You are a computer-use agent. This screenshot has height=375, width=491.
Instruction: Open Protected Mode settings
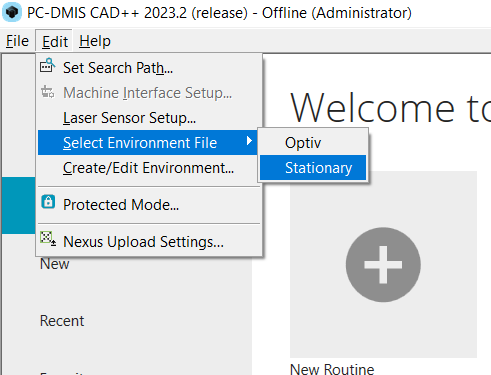tap(149, 205)
